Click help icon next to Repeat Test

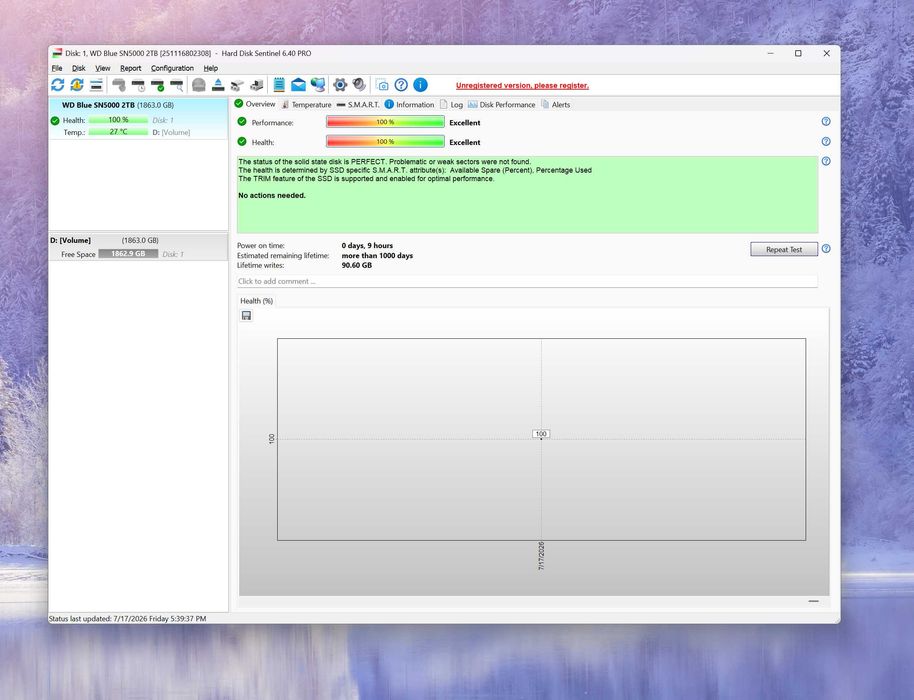[x=825, y=249]
